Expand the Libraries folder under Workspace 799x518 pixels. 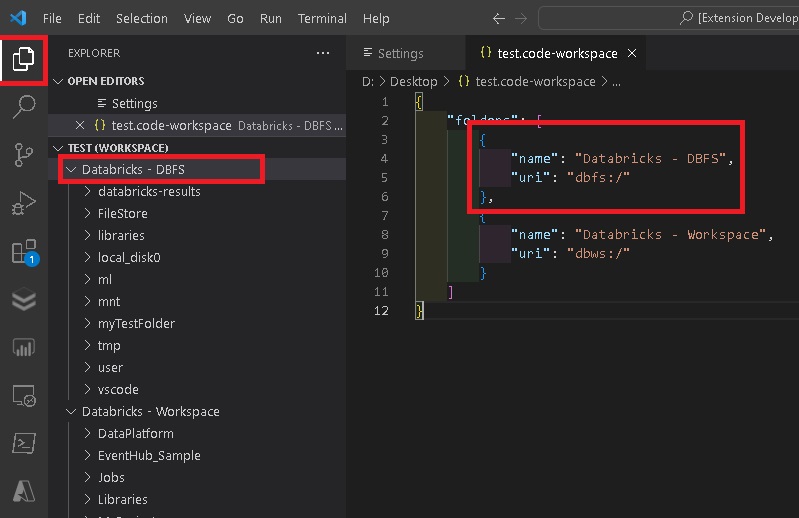[x=88, y=499]
